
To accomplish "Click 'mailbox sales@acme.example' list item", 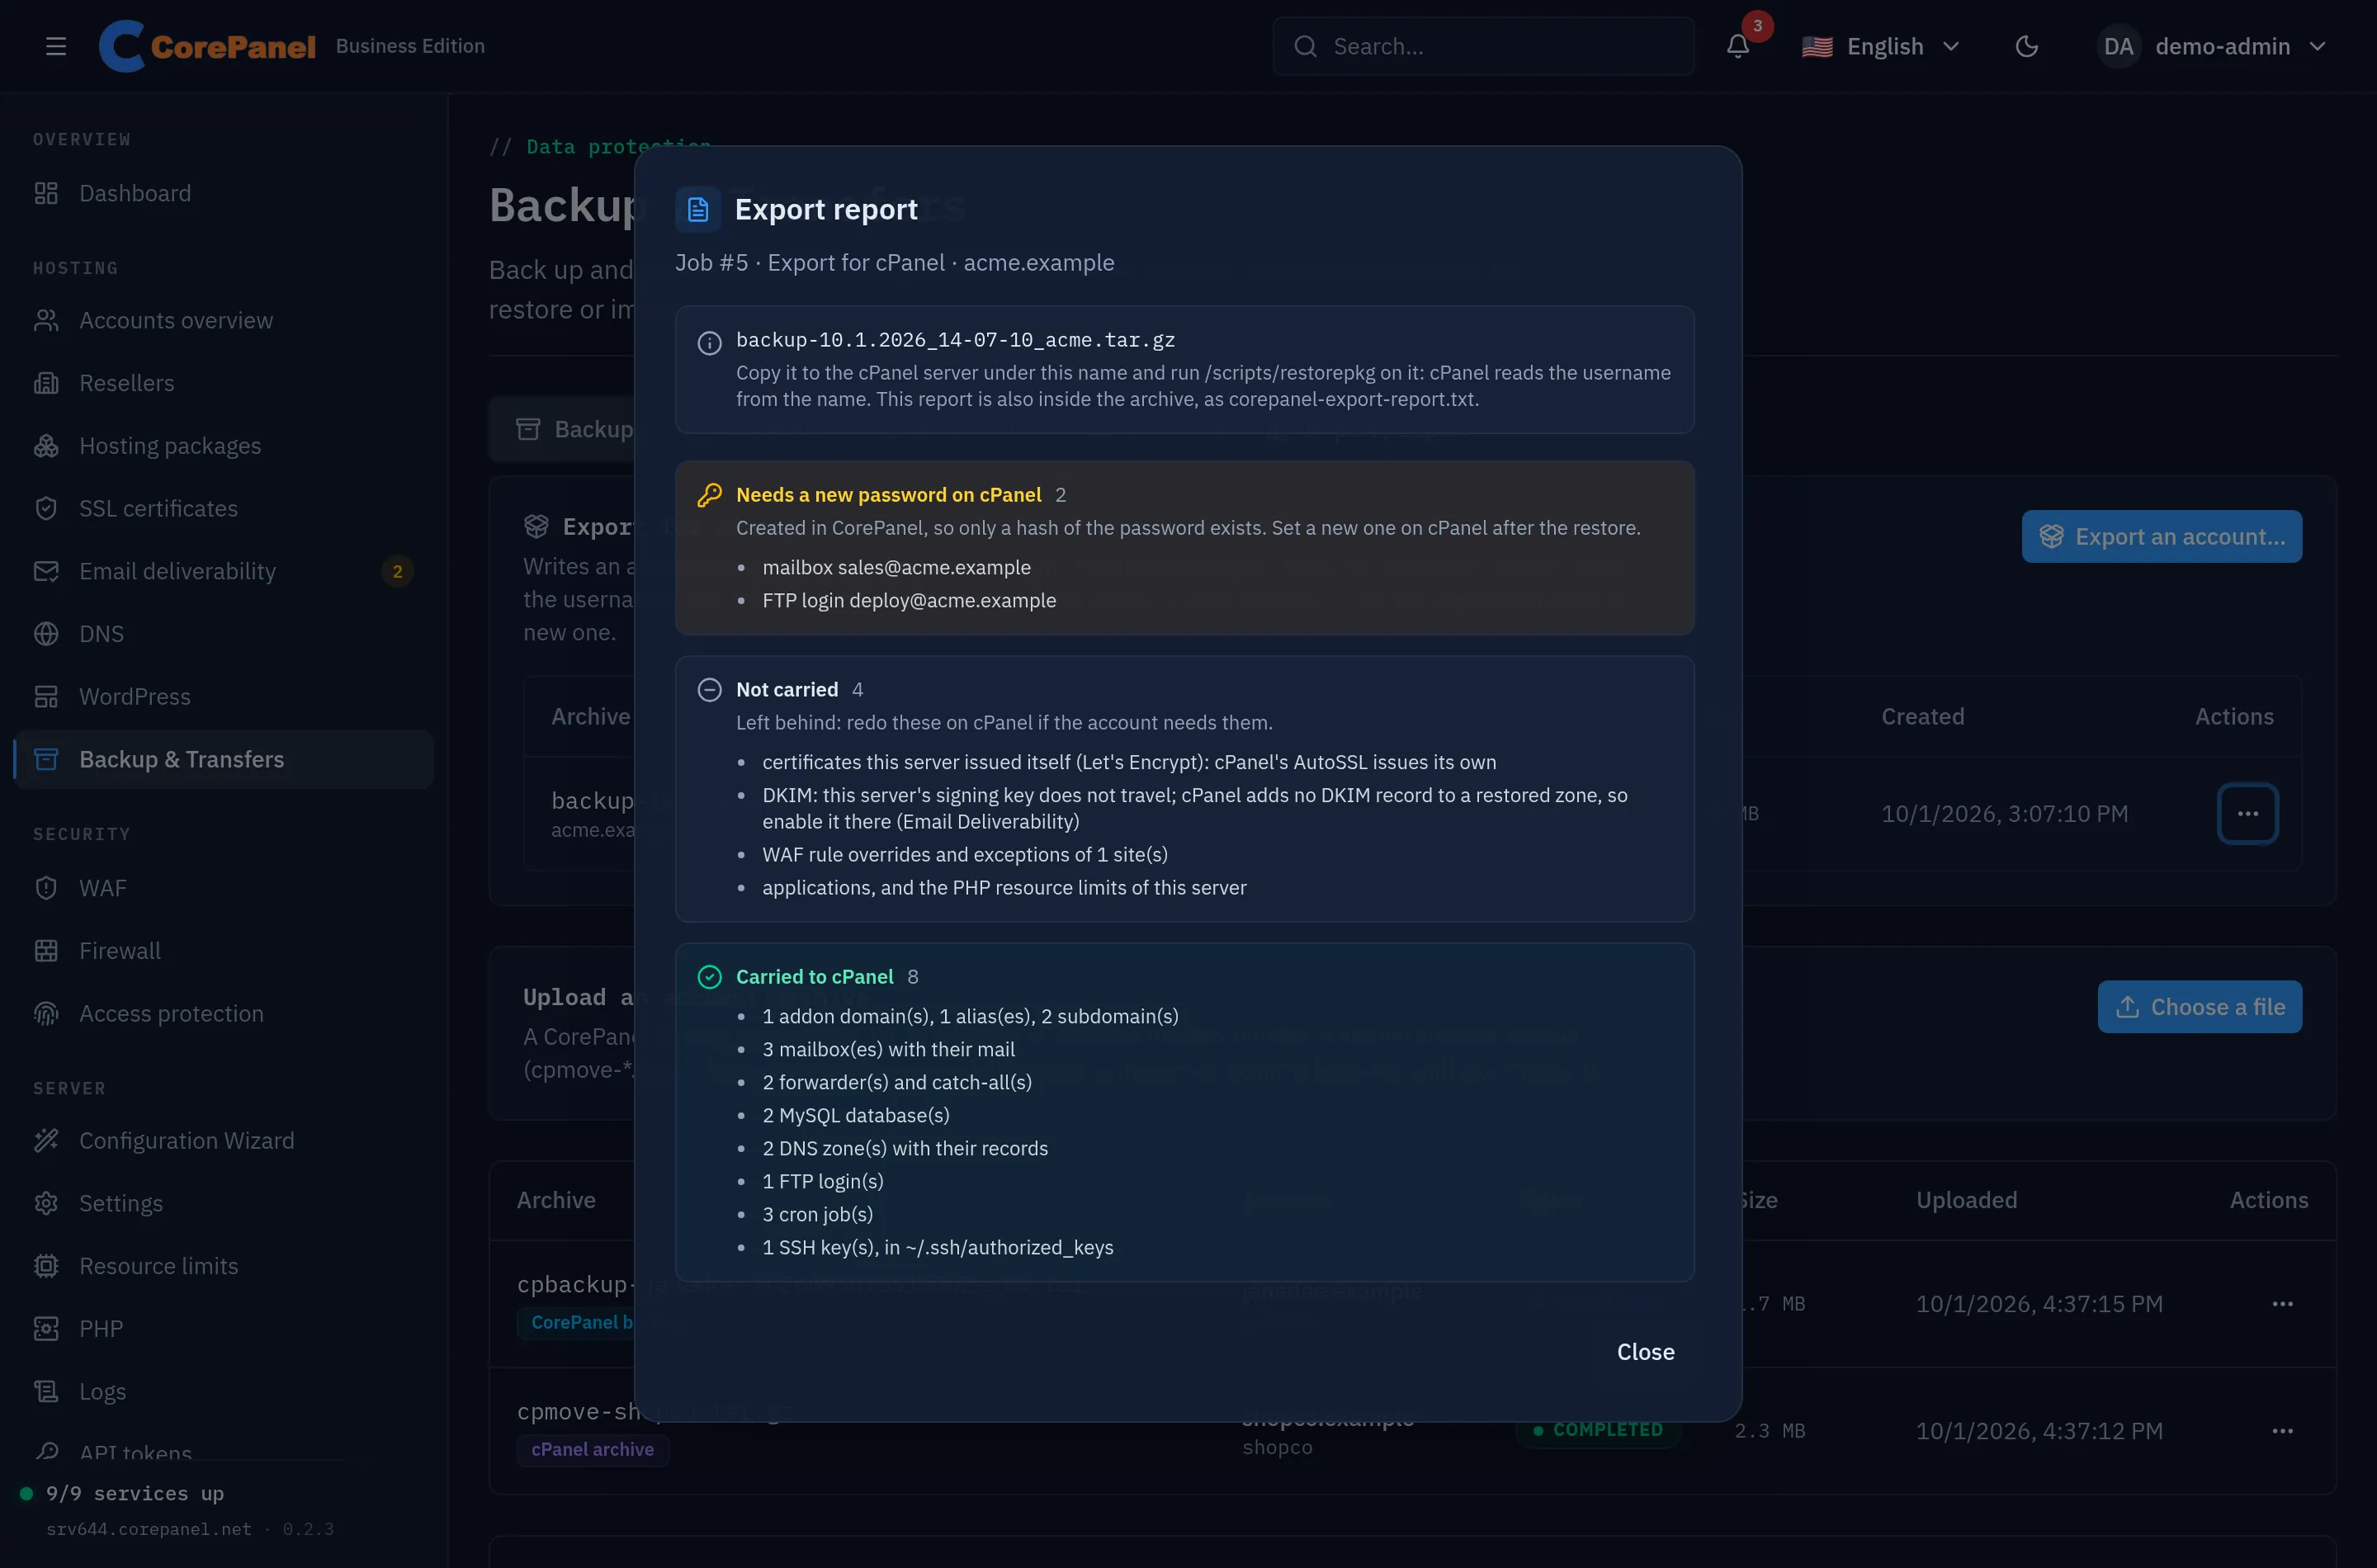I will (896, 567).
